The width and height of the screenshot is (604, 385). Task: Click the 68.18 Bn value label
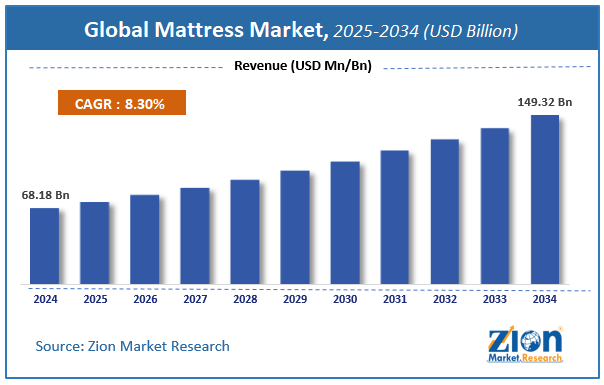point(45,195)
